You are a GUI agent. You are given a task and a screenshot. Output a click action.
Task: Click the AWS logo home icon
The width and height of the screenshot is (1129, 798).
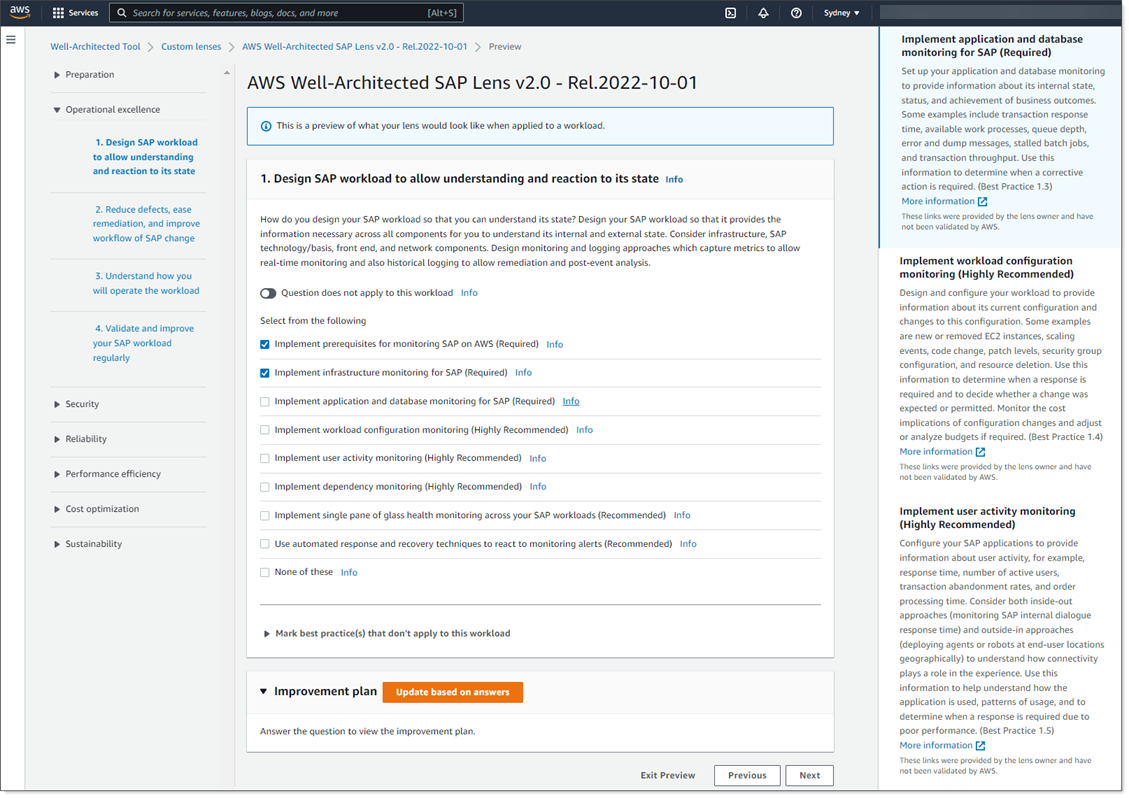[x=19, y=12]
